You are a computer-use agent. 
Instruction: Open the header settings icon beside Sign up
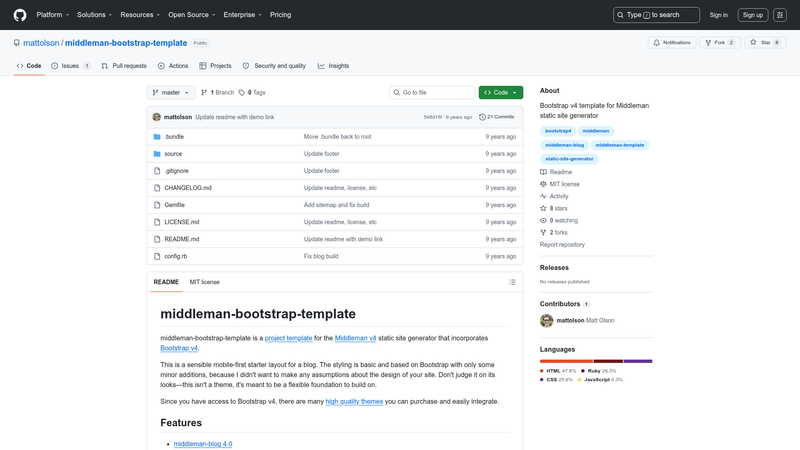(780, 15)
